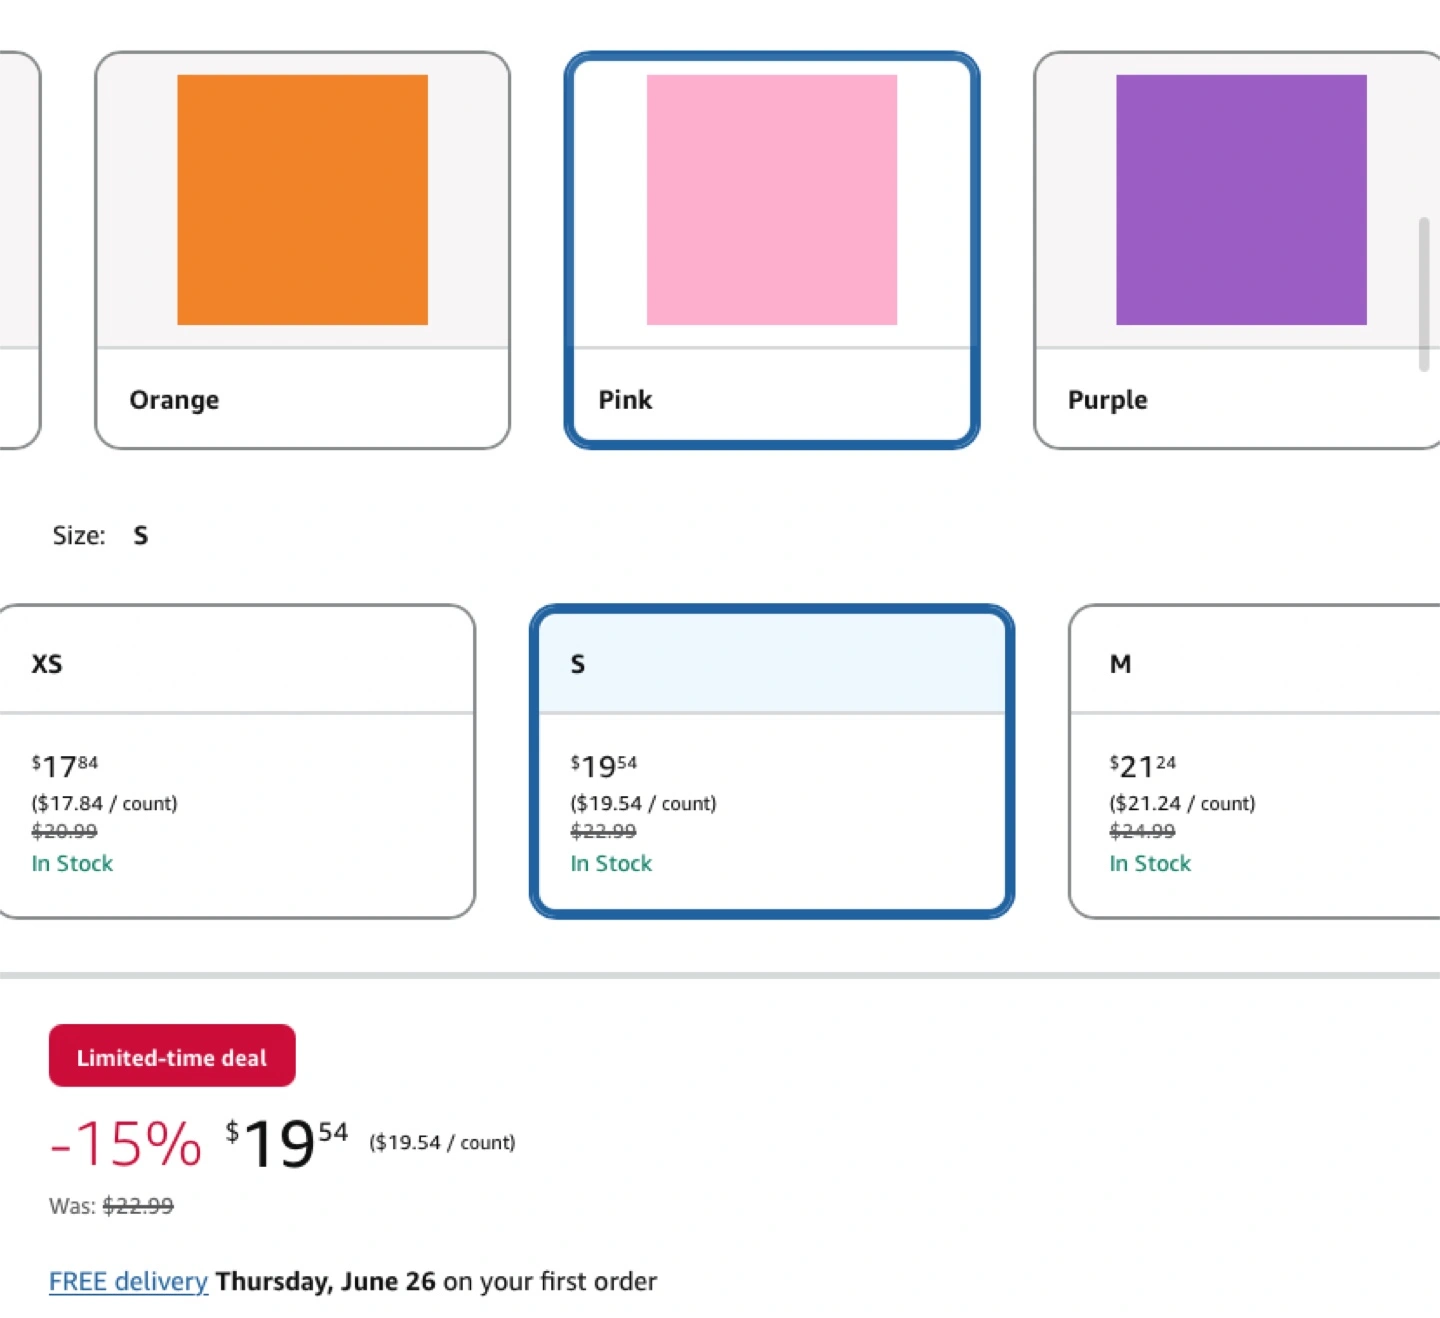This screenshot has height=1318, width=1440.
Task: Click the $19.54 price in S card
Action: [x=604, y=766]
